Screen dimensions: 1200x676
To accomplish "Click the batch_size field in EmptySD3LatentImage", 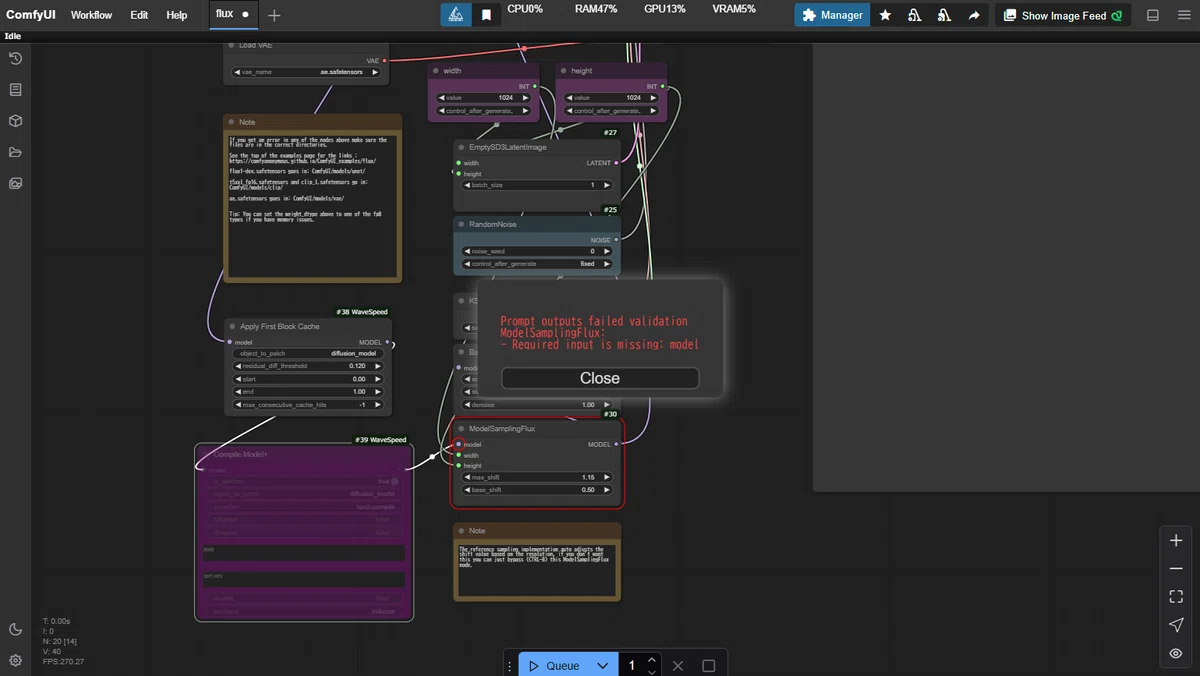I will tap(536, 185).
